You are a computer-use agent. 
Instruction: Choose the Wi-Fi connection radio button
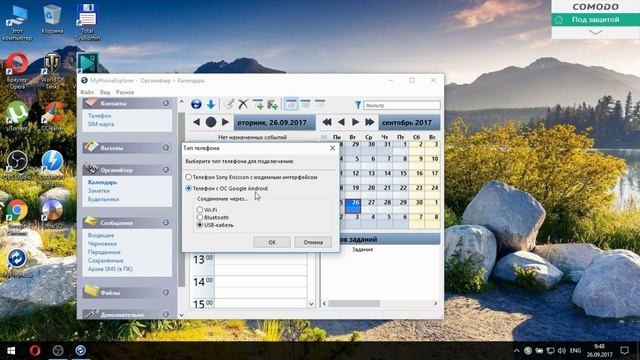[x=200, y=210]
